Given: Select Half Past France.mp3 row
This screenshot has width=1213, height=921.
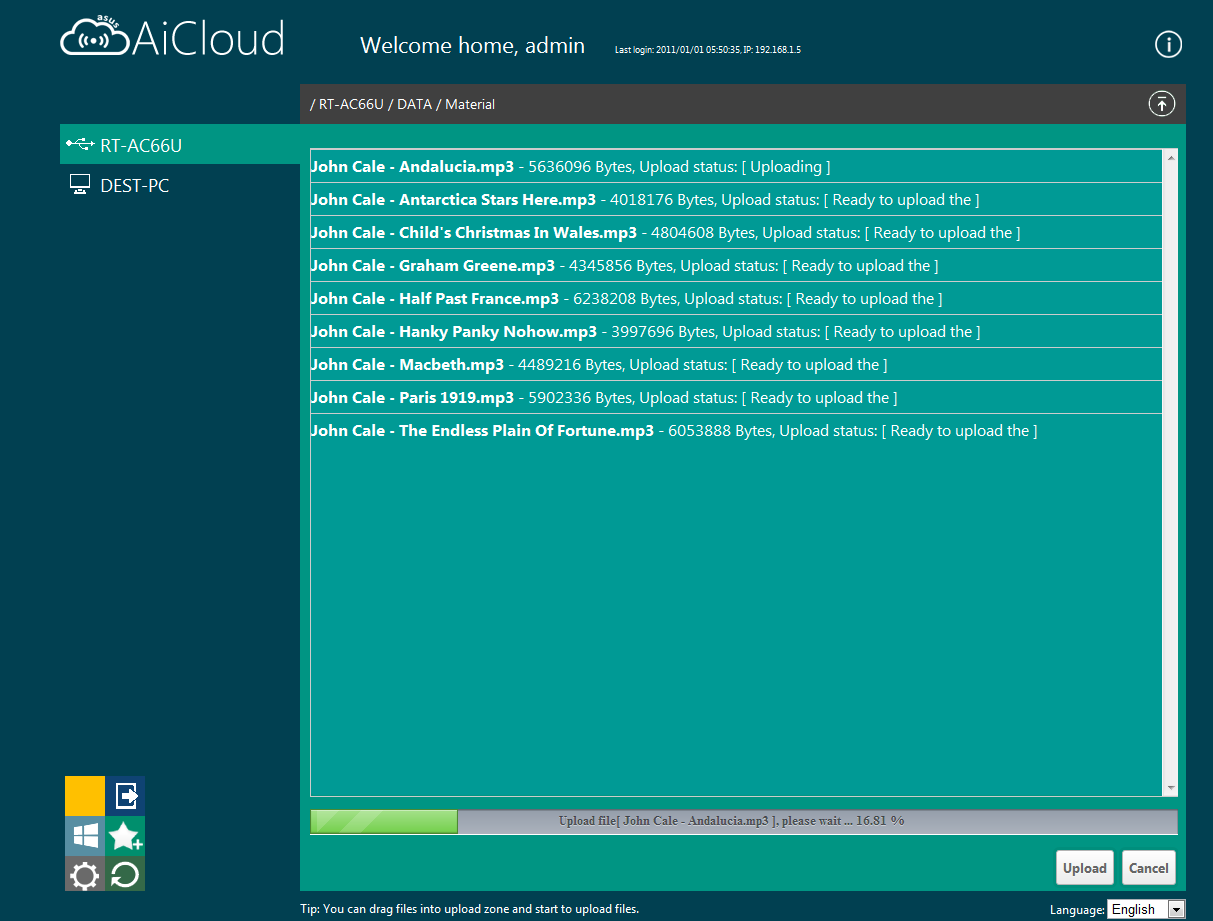Looking at the screenshot, I should click(x=736, y=298).
